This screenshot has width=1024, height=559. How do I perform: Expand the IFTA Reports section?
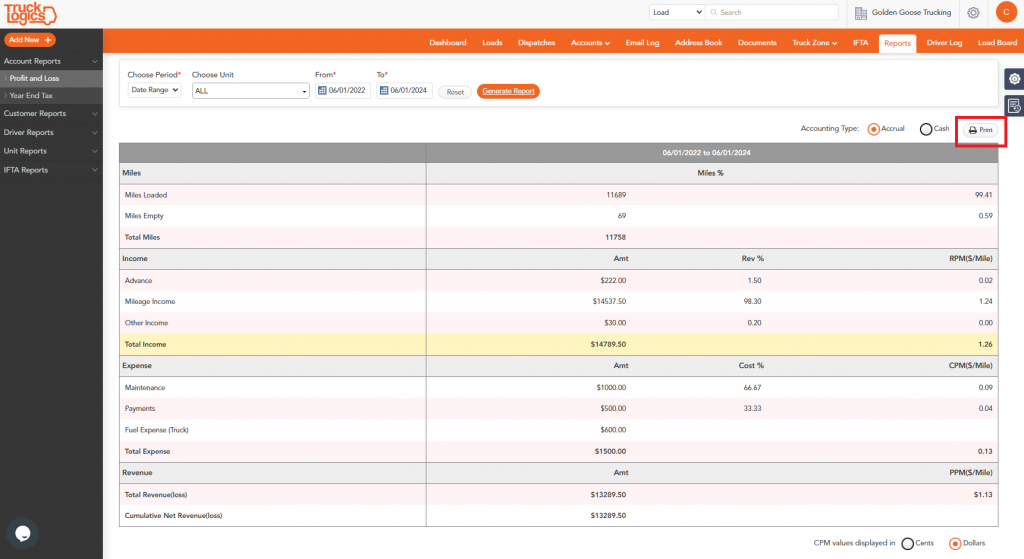click(x=51, y=170)
